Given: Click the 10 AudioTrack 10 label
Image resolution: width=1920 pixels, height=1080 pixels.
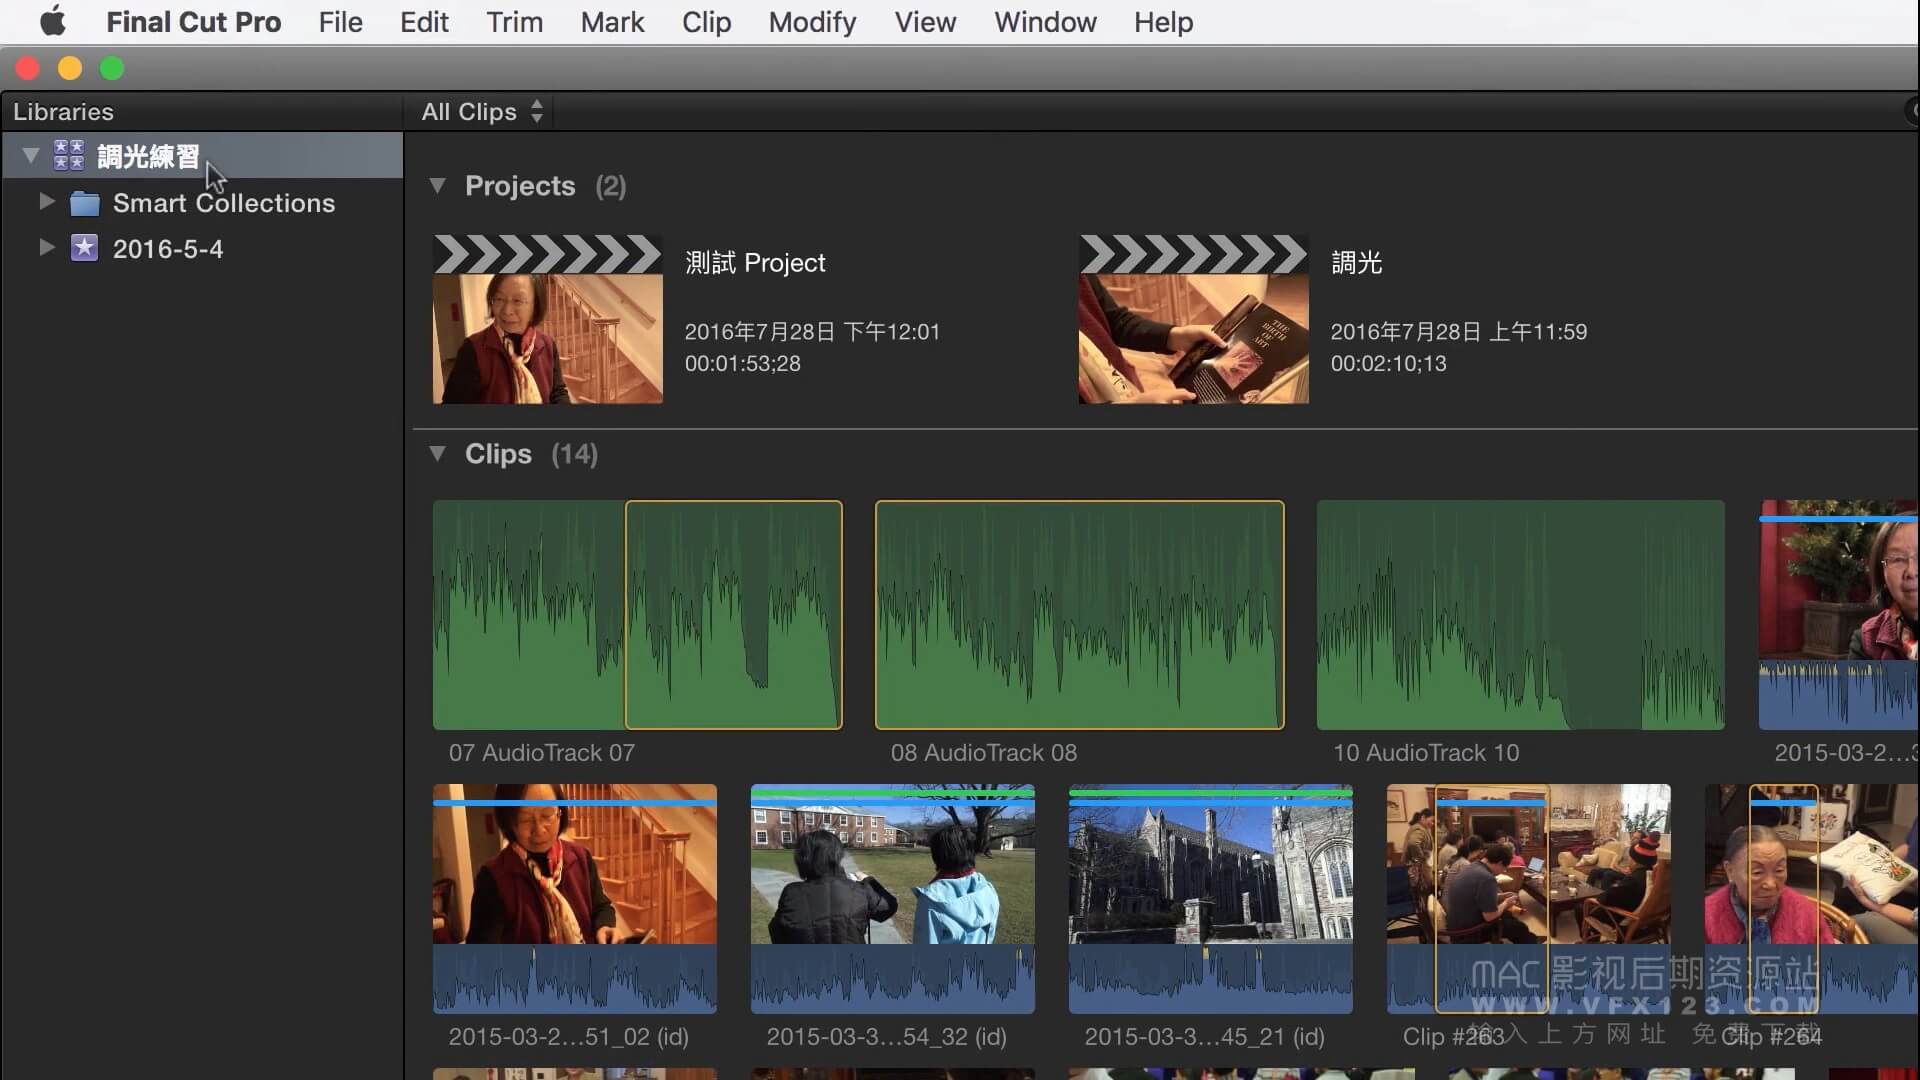Looking at the screenshot, I should [1426, 753].
